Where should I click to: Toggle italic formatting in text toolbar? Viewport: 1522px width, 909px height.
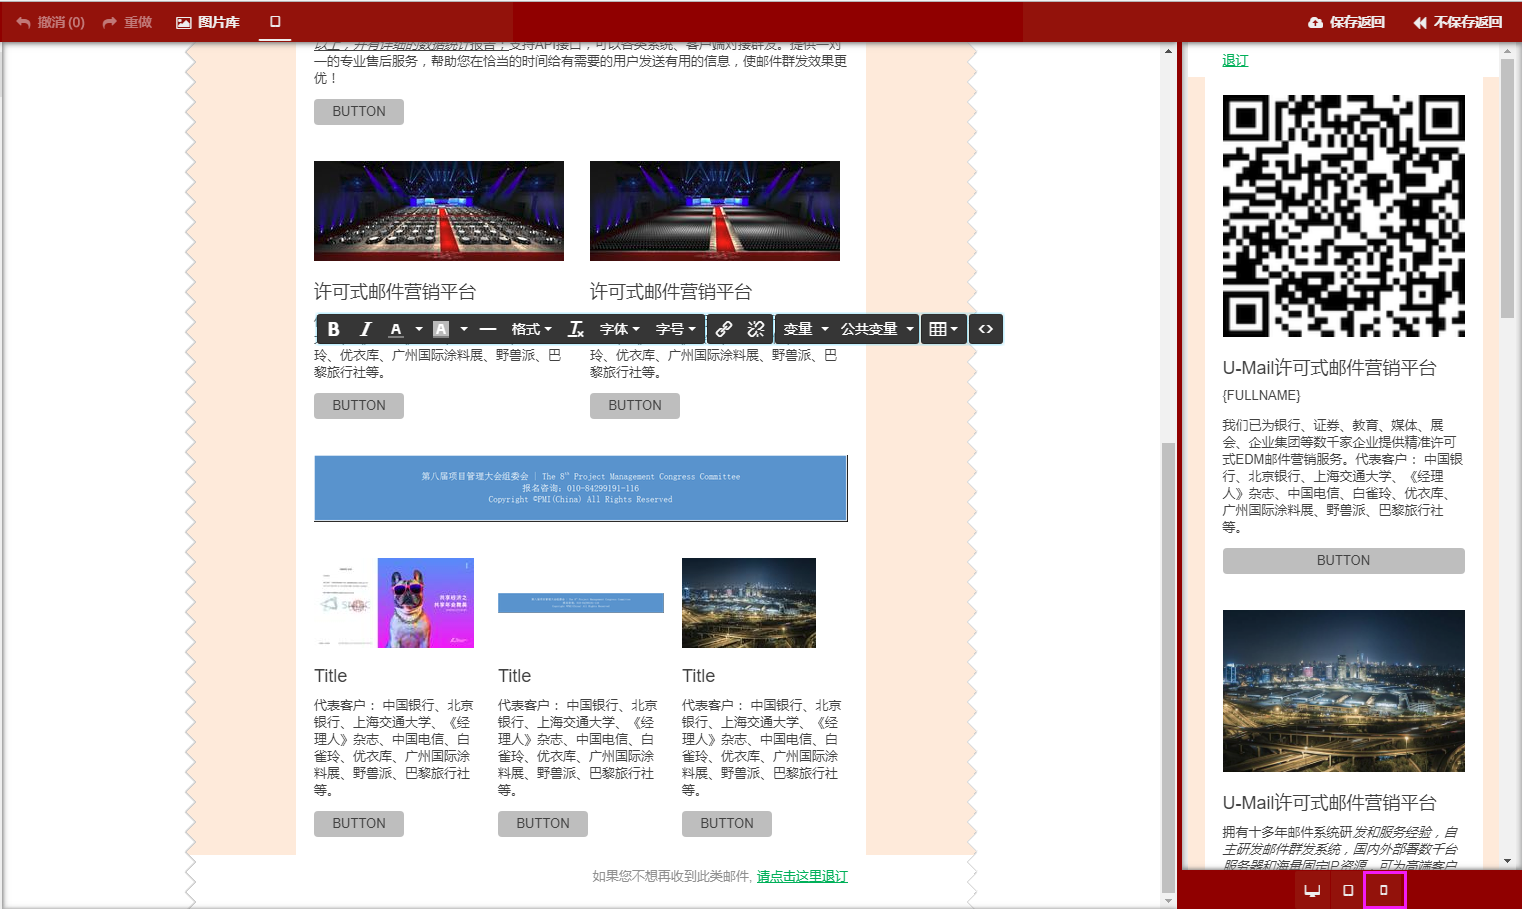[366, 329]
